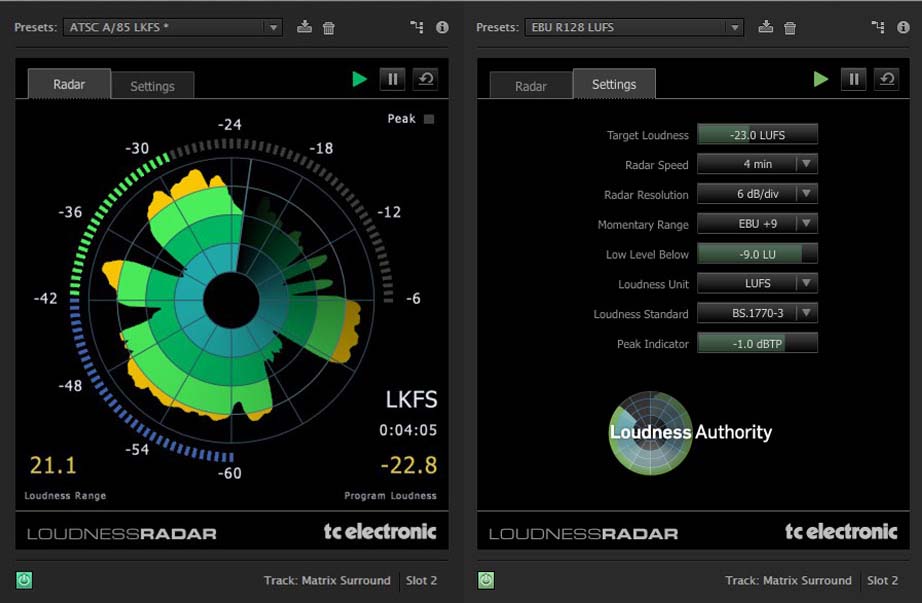
Task: Pause measurement in ATSC A/85 radar window
Action: point(393,79)
